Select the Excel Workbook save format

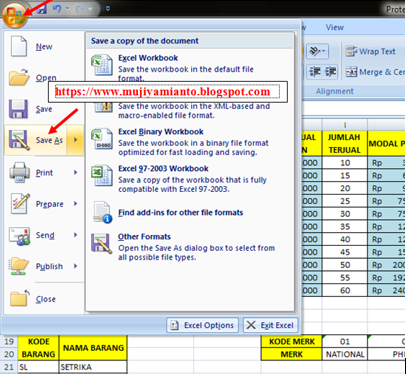[x=190, y=67]
